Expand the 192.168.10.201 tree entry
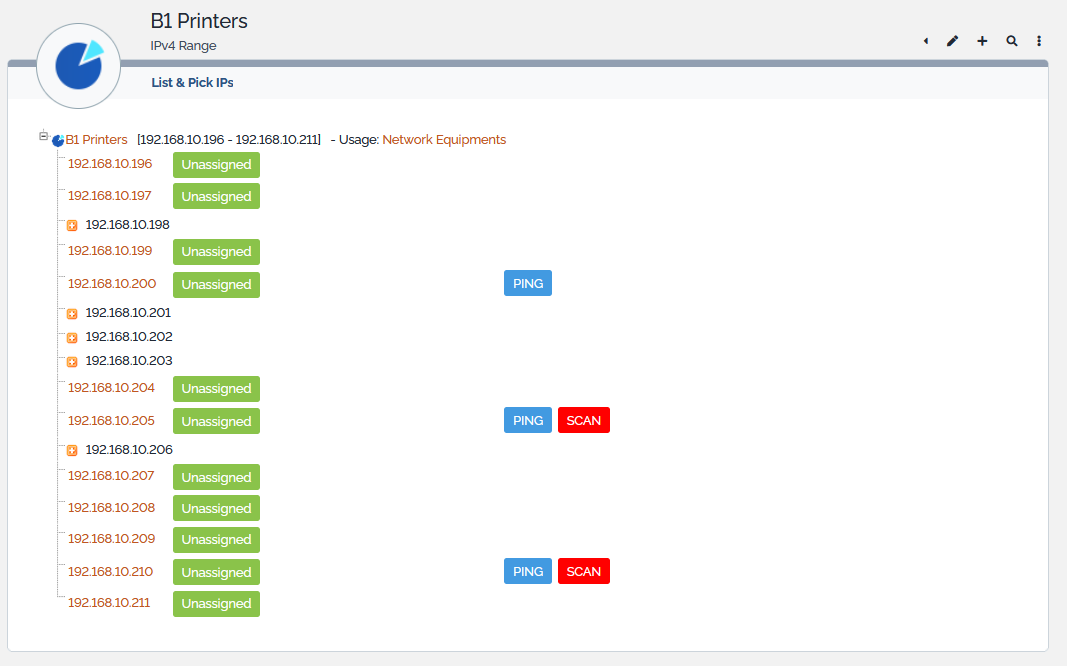This screenshot has width=1067, height=666. click(72, 314)
